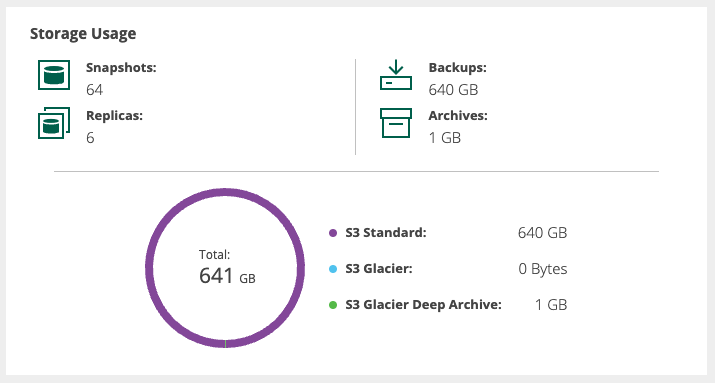715x383 pixels.
Task: Select the Backups label
Action: point(457,67)
